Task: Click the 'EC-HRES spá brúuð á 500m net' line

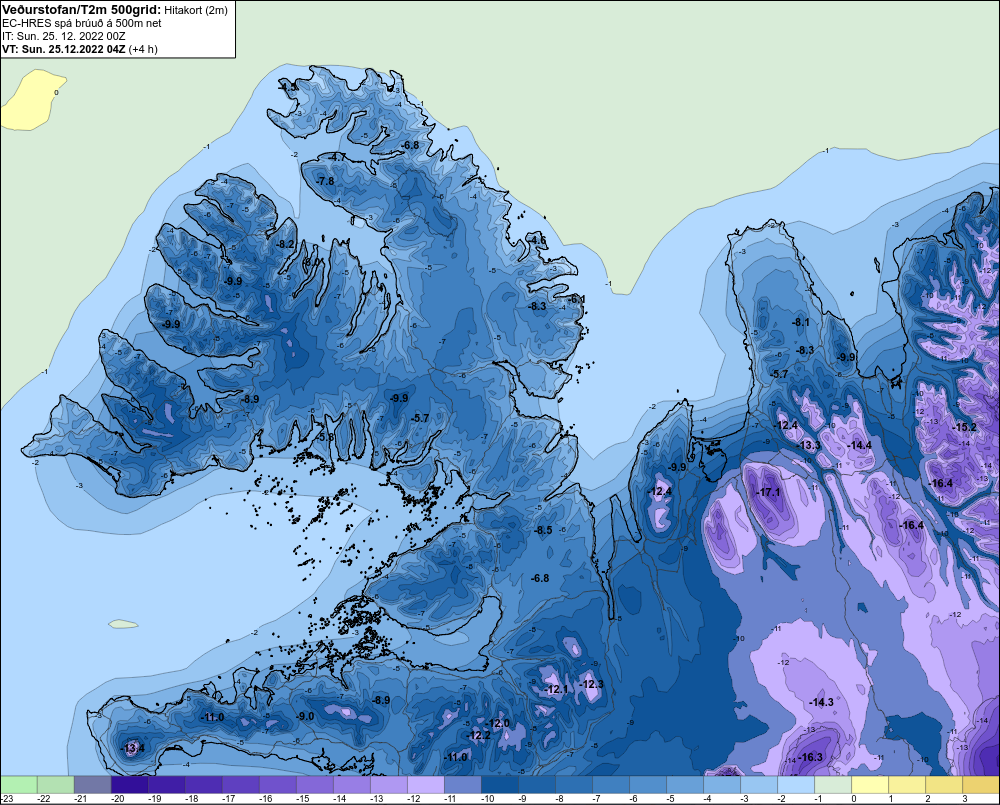Action: (x=82, y=23)
